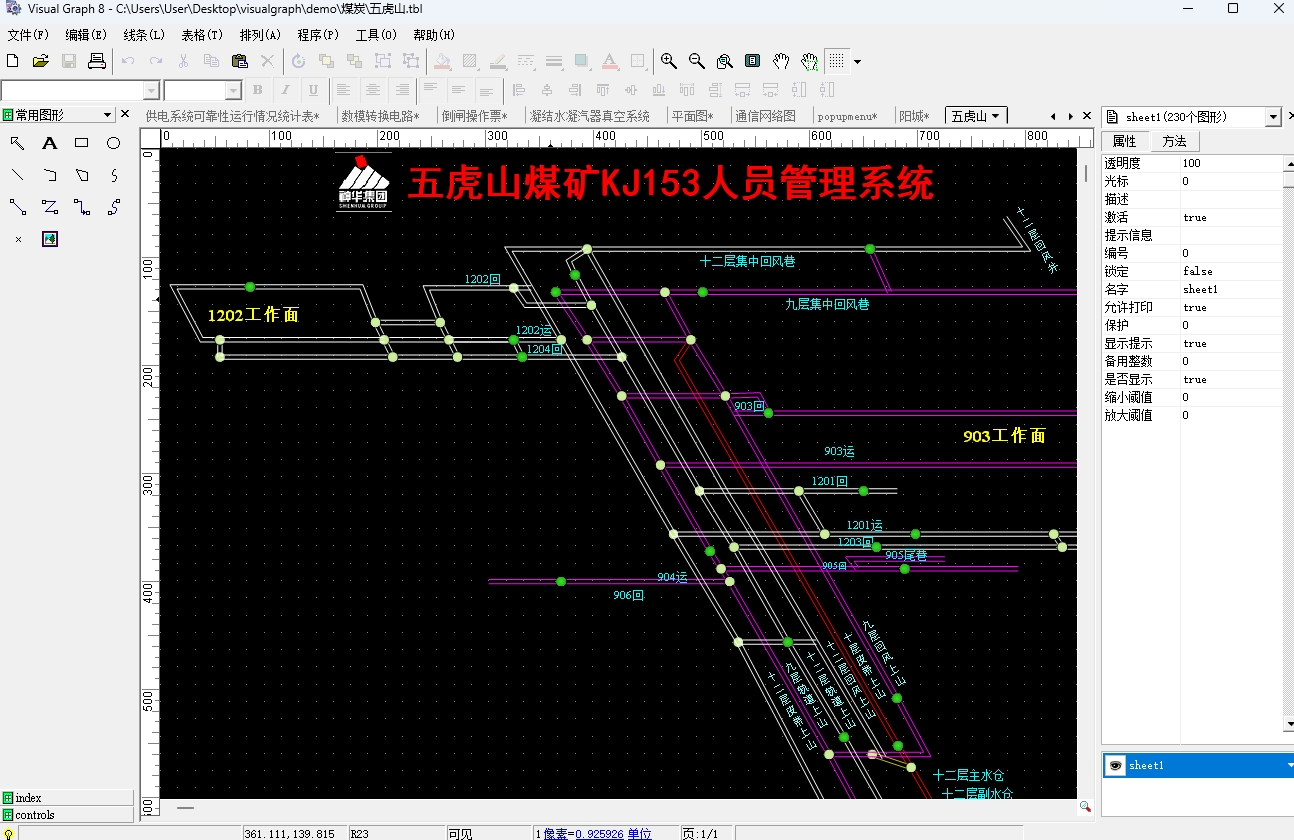Click the zoom in magnifier
The width and height of the screenshot is (1294, 840).
point(669,61)
